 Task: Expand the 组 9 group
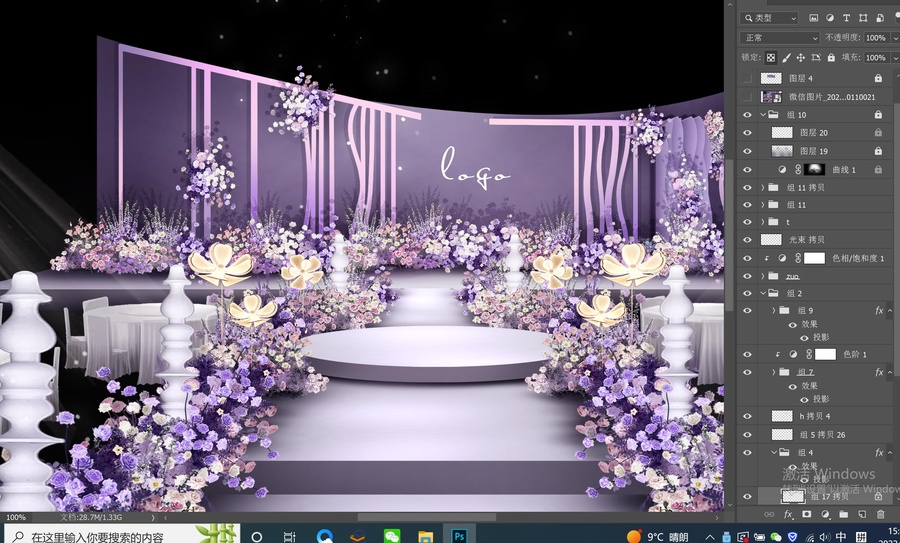[774, 311]
